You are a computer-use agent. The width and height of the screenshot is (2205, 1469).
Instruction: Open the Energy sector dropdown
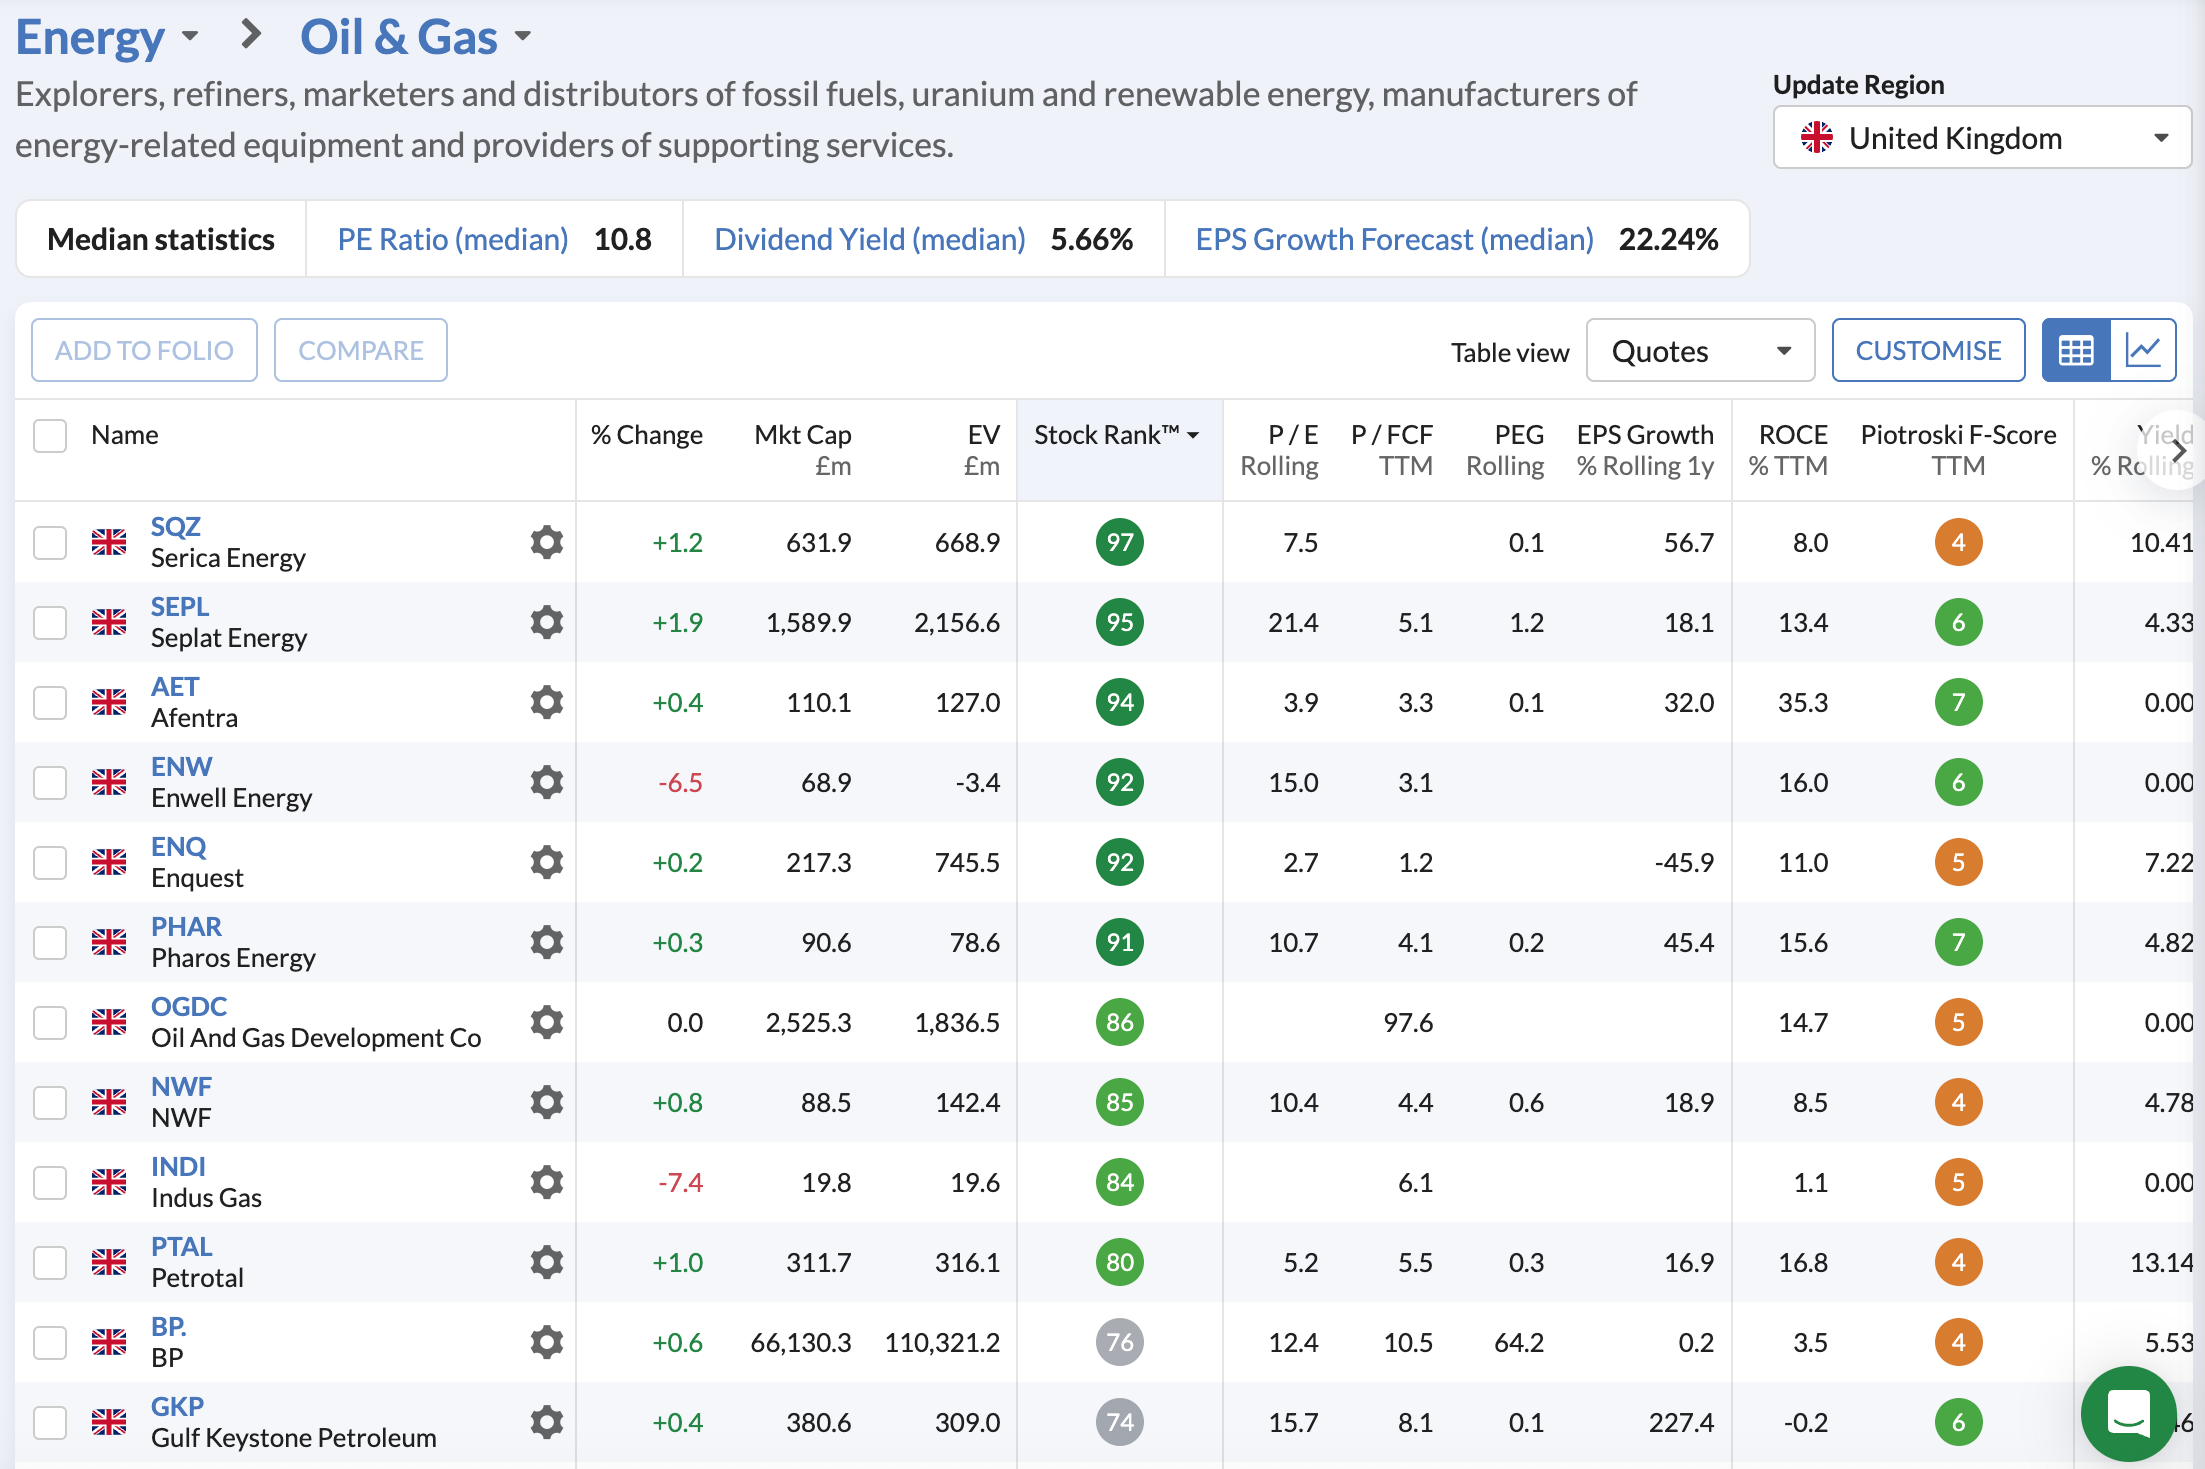point(107,37)
